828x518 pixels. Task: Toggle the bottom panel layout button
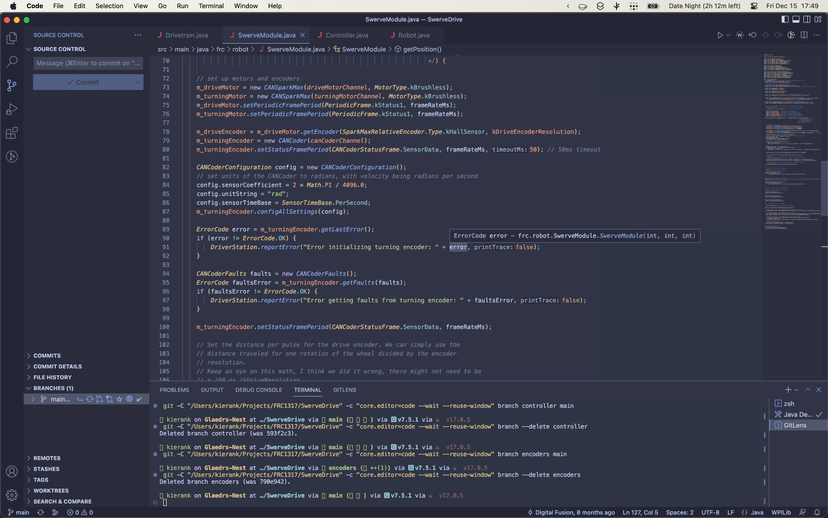click(x=796, y=19)
